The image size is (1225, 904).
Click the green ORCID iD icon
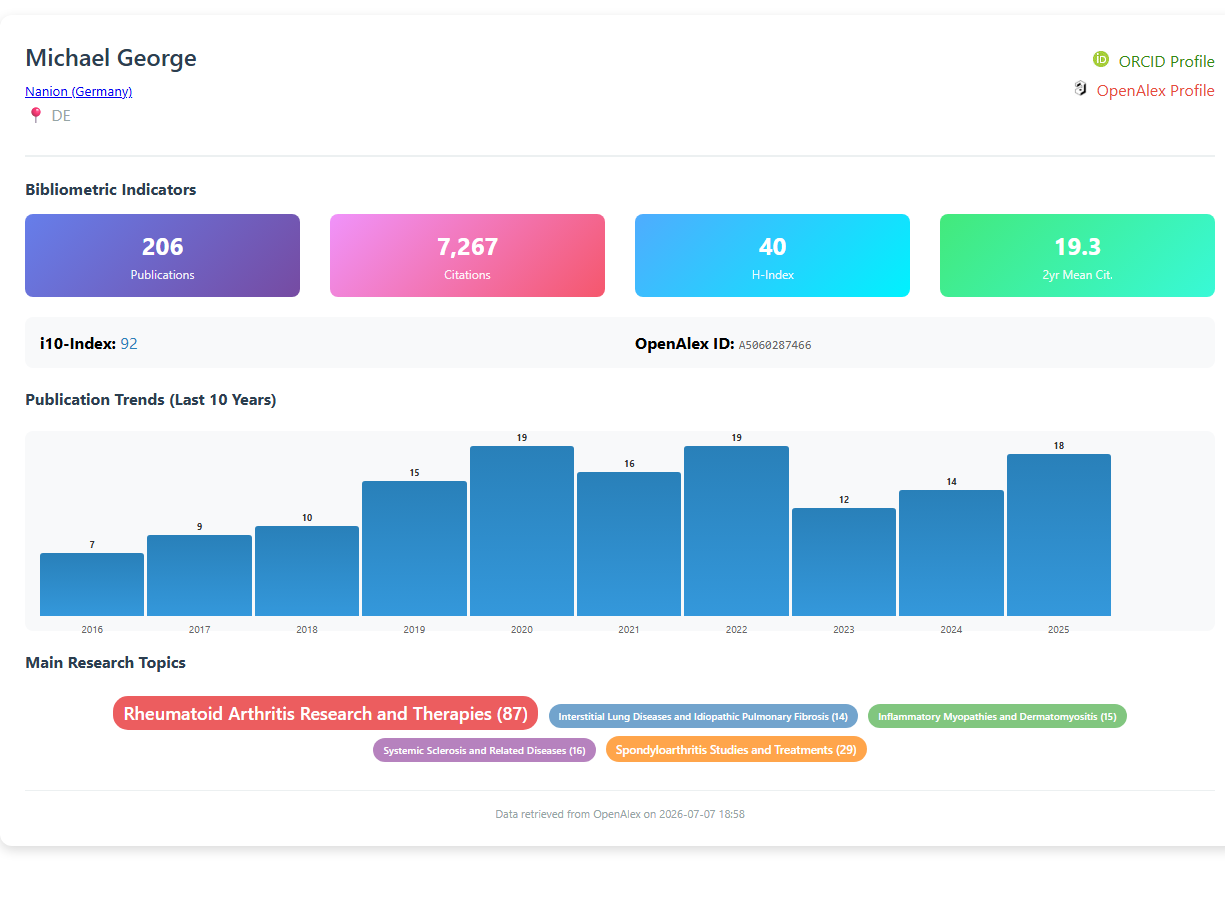click(x=1101, y=60)
